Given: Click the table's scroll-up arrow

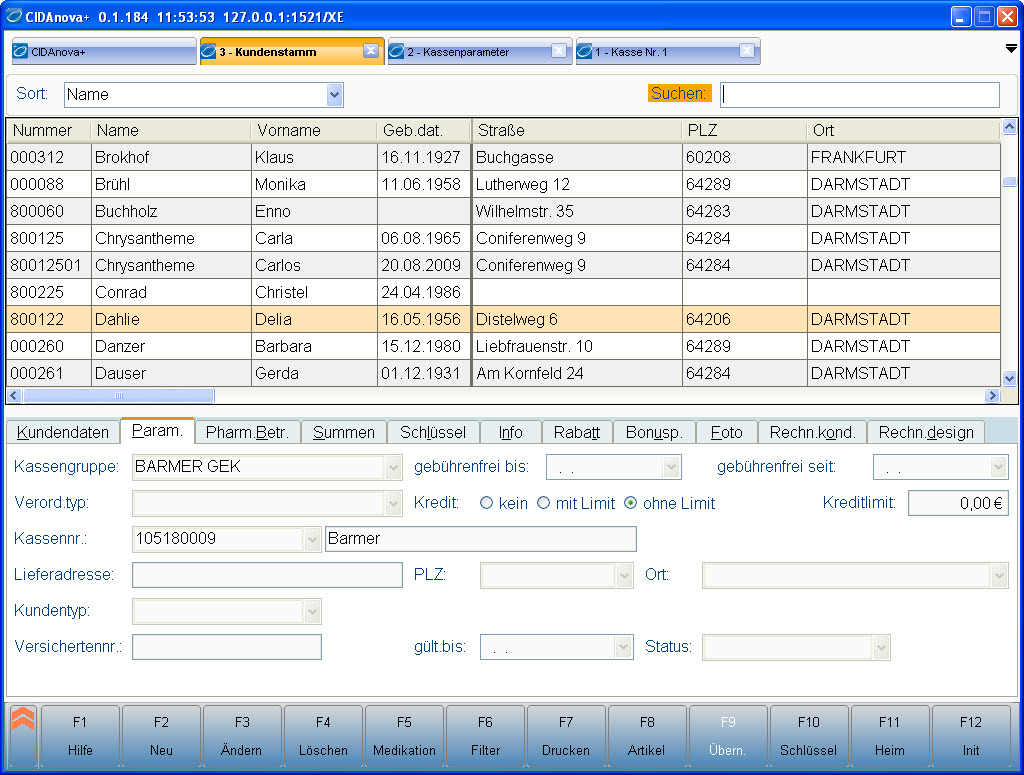Looking at the screenshot, I should tap(1009, 127).
